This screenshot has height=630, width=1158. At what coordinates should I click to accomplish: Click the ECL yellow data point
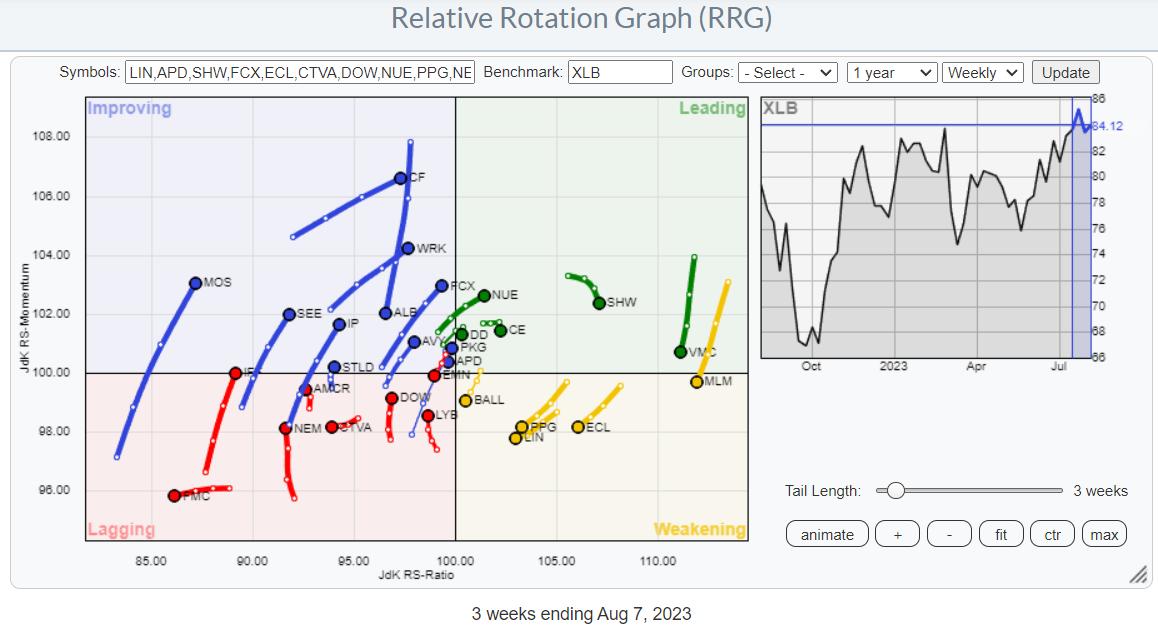point(578,427)
